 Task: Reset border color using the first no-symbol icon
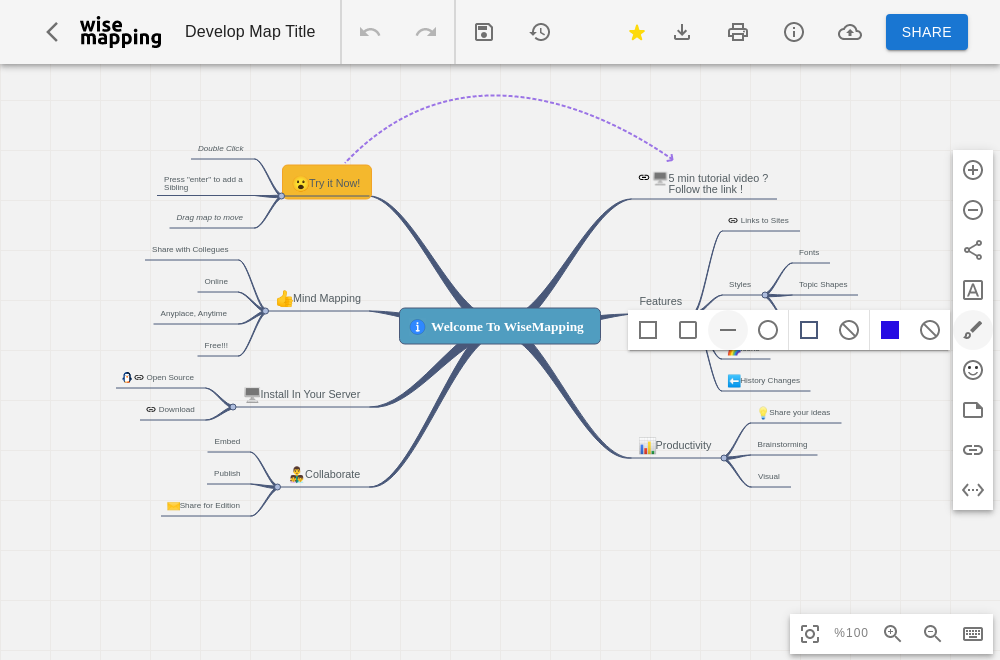point(849,330)
